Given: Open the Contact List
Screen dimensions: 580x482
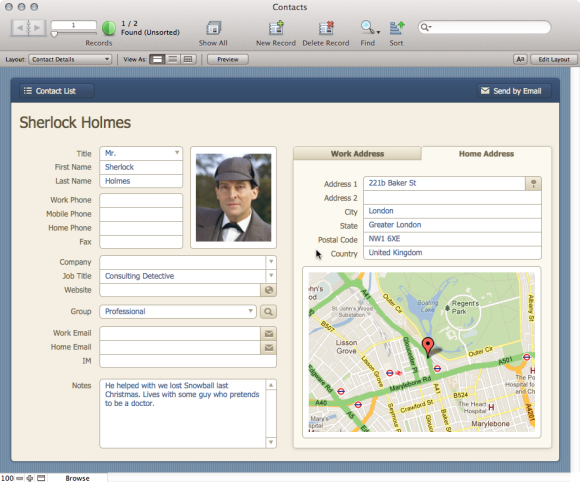Looking at the screenshot, I should 57,91.
